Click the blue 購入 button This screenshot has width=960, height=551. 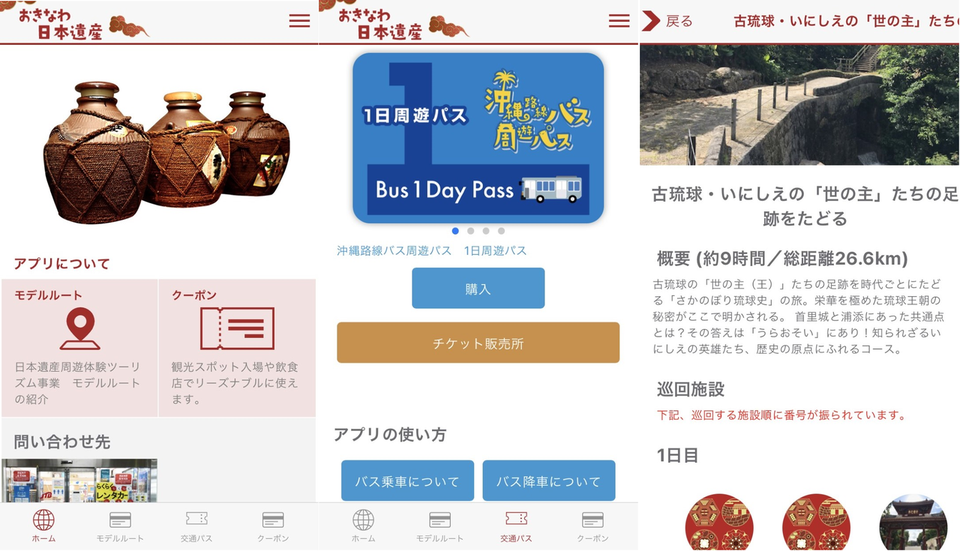tap(478, 288)
